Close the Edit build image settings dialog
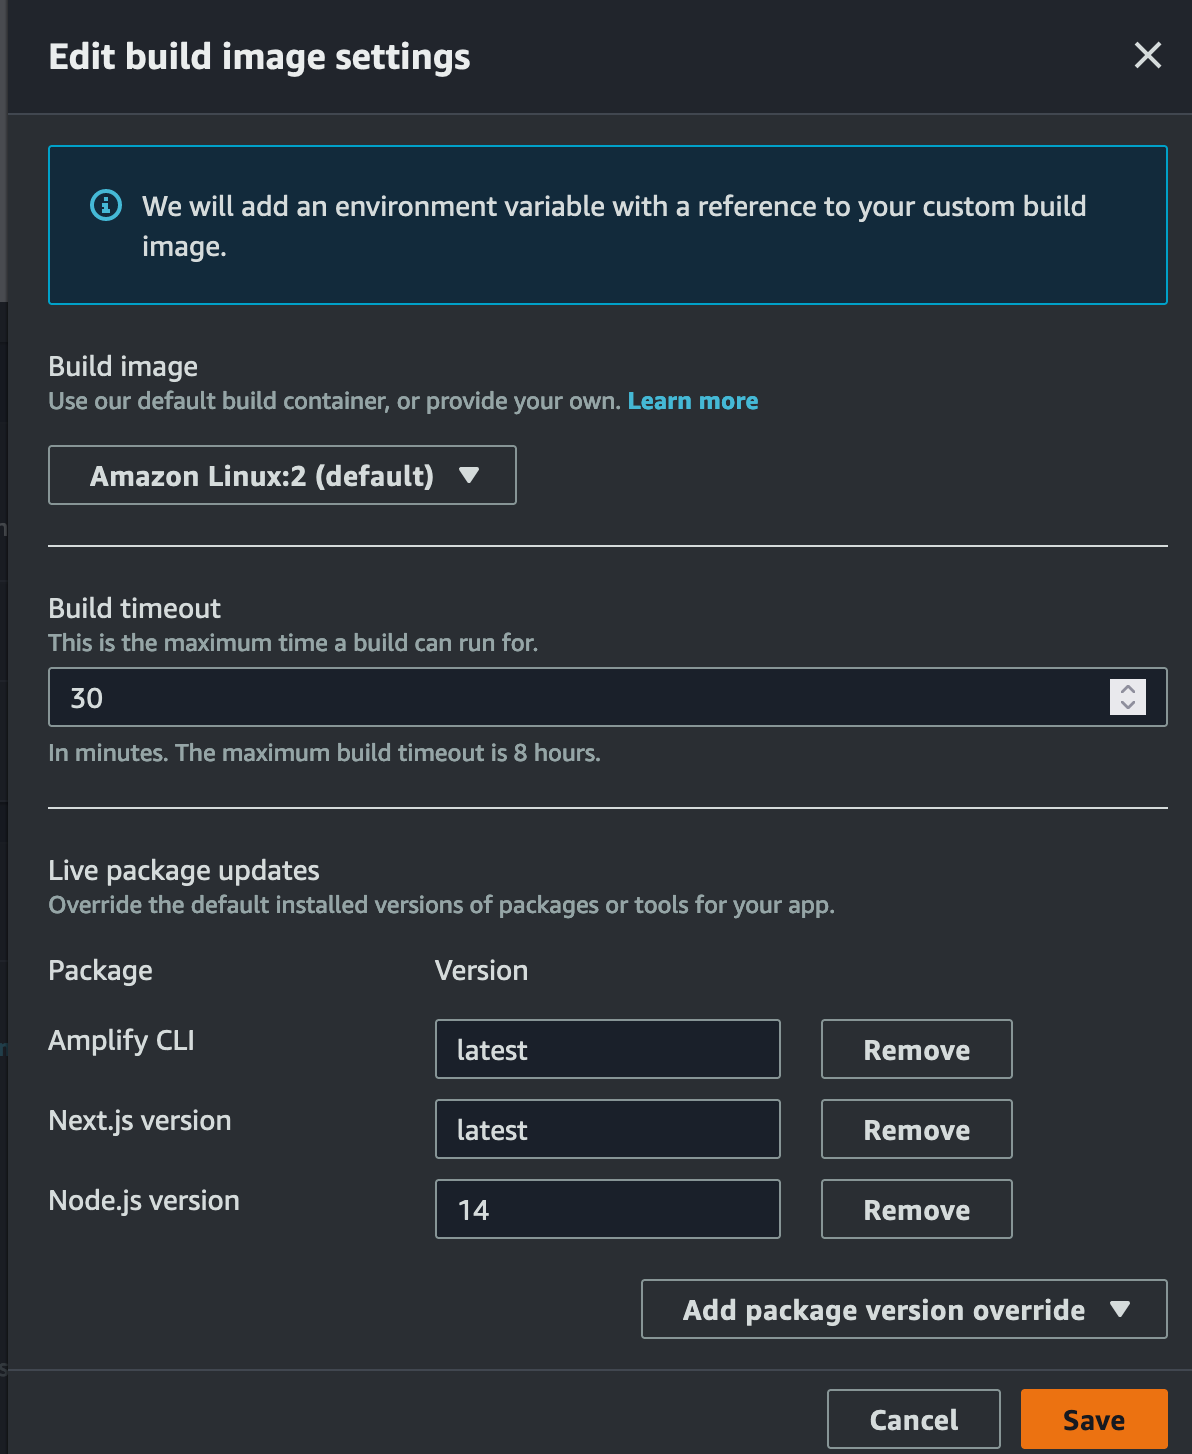This screenshot has width=1192, height=1454. click(x=1147, y=56)
